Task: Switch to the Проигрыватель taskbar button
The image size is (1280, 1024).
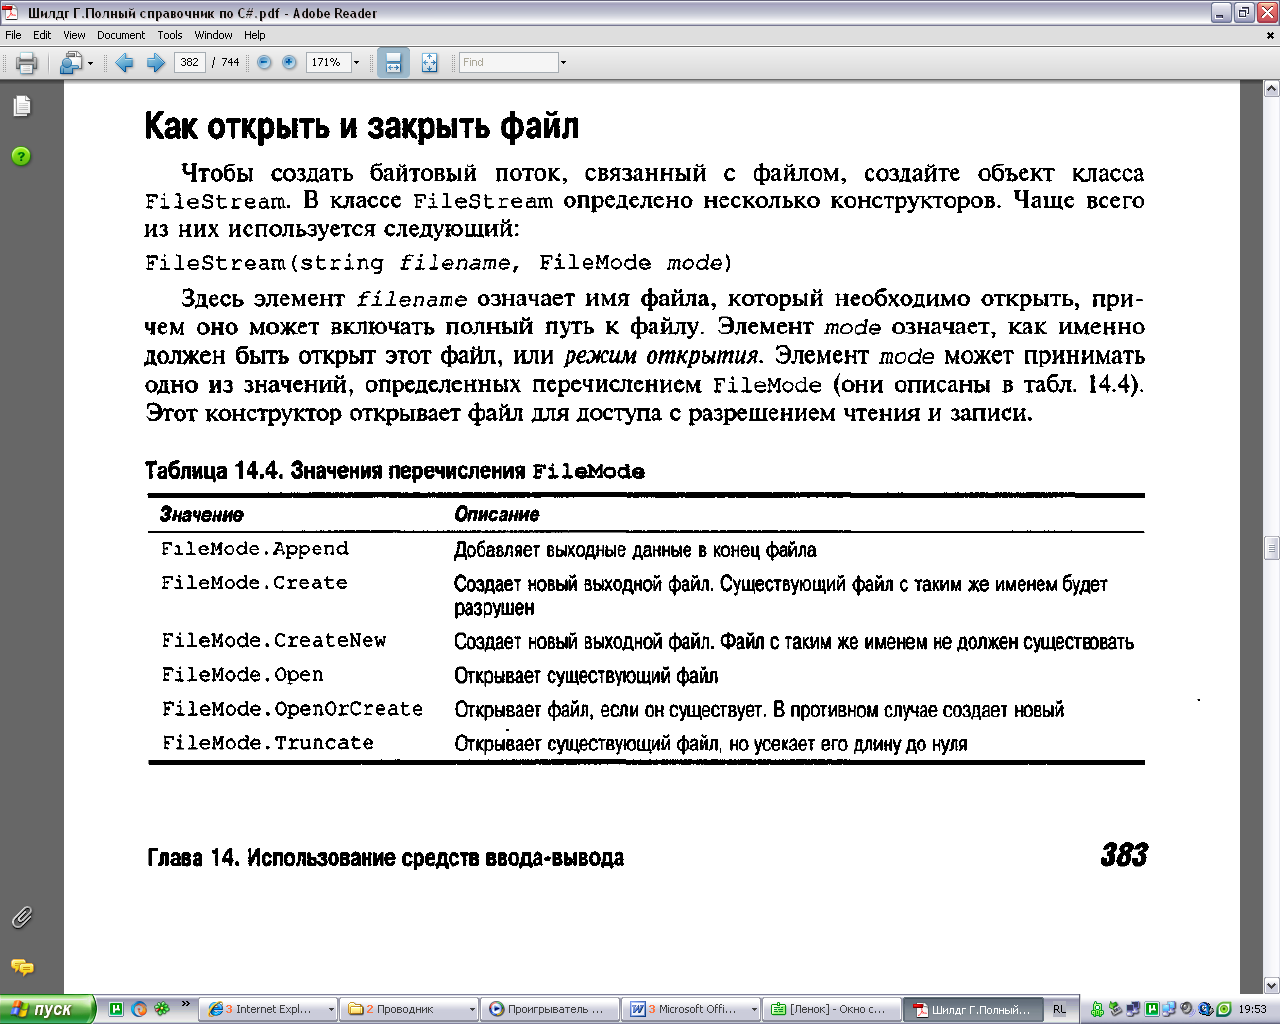Action: pos(549,1009)
